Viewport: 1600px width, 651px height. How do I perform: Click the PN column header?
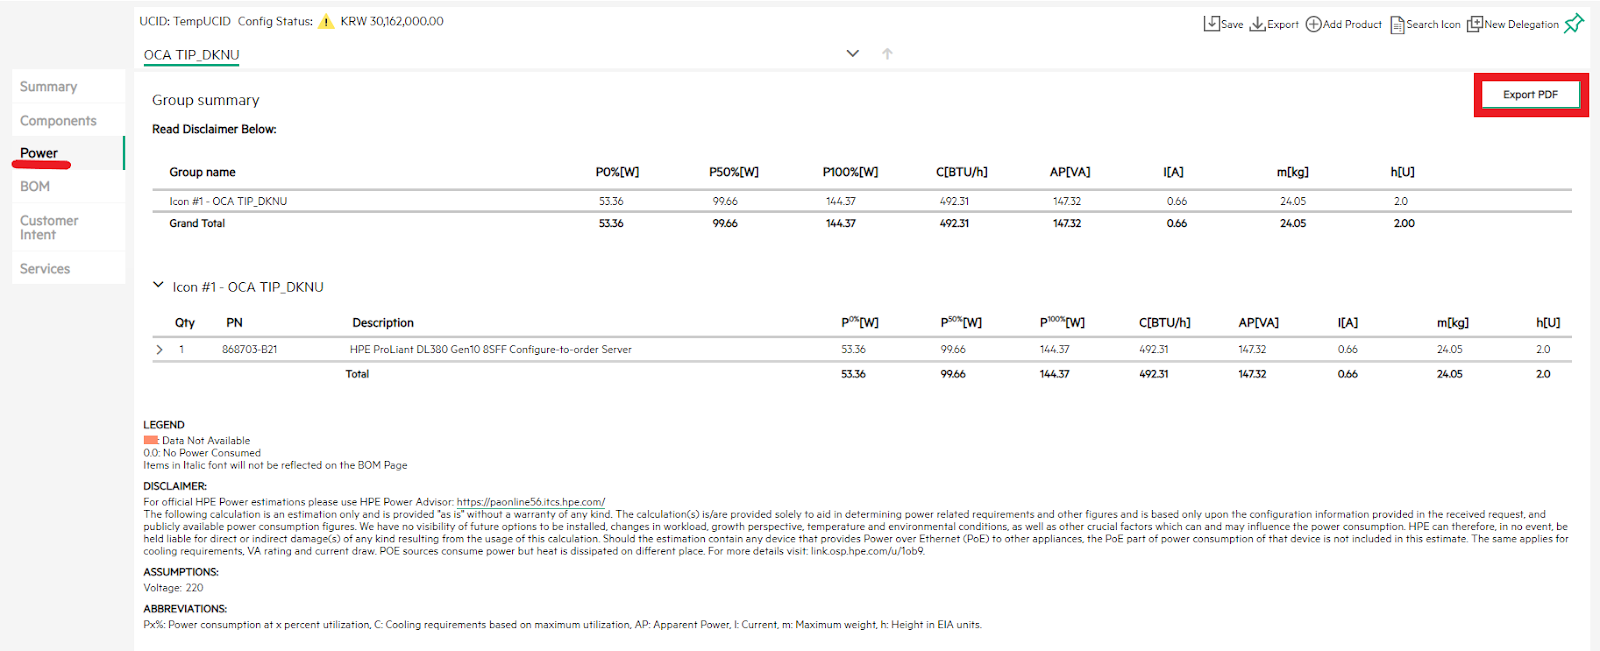click(234, 323)
